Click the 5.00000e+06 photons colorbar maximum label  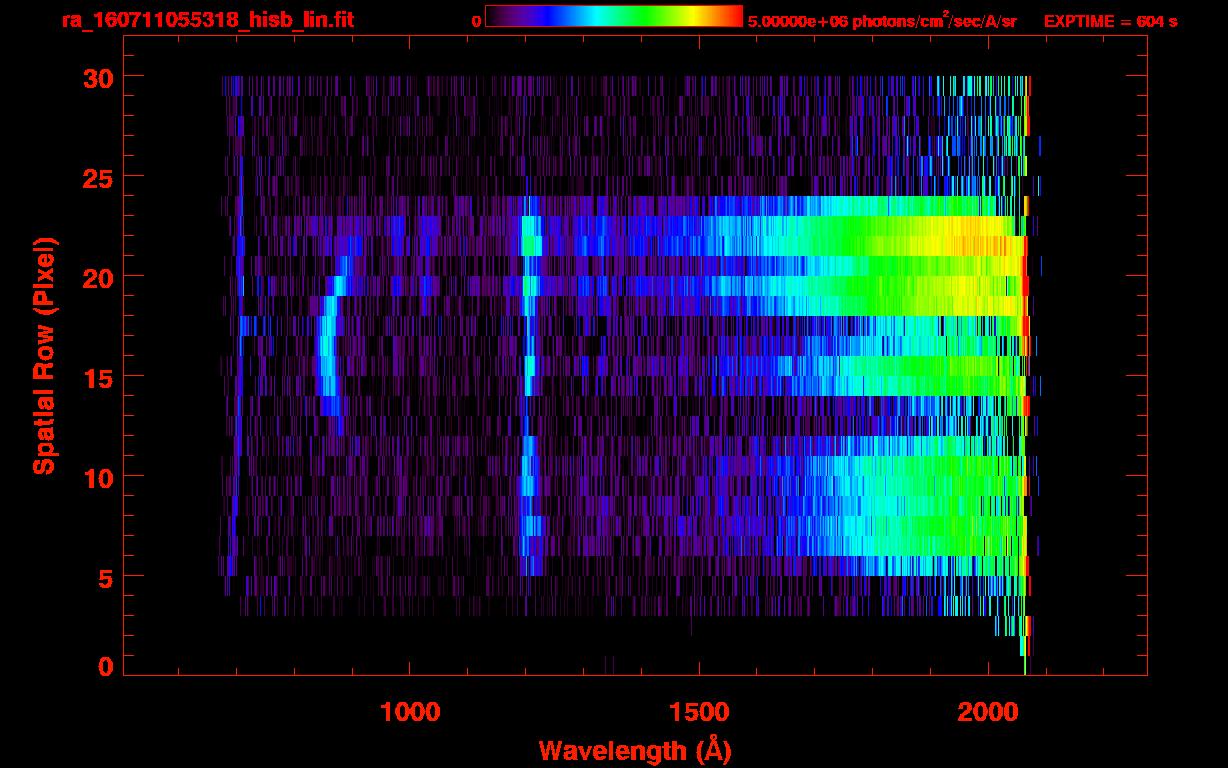click(881, 21)
